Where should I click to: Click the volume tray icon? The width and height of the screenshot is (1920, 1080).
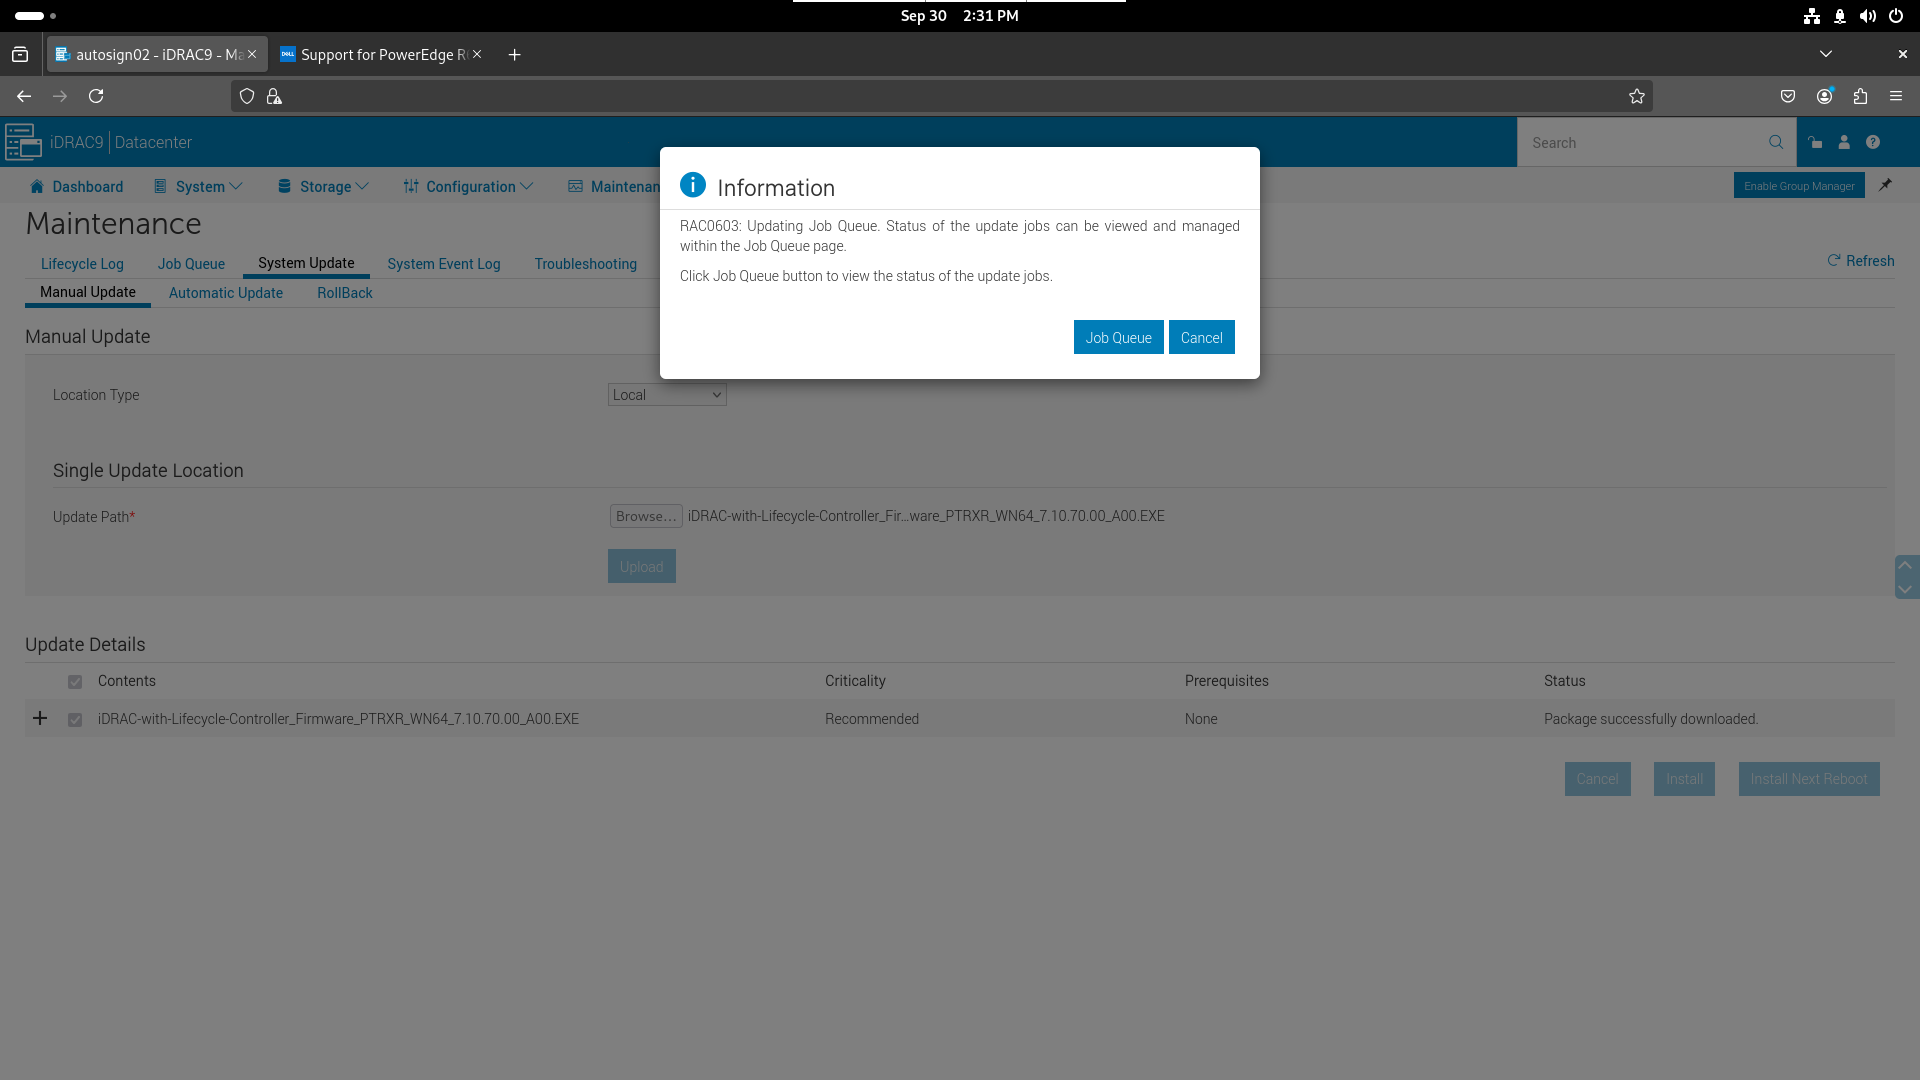[1868, 16]
